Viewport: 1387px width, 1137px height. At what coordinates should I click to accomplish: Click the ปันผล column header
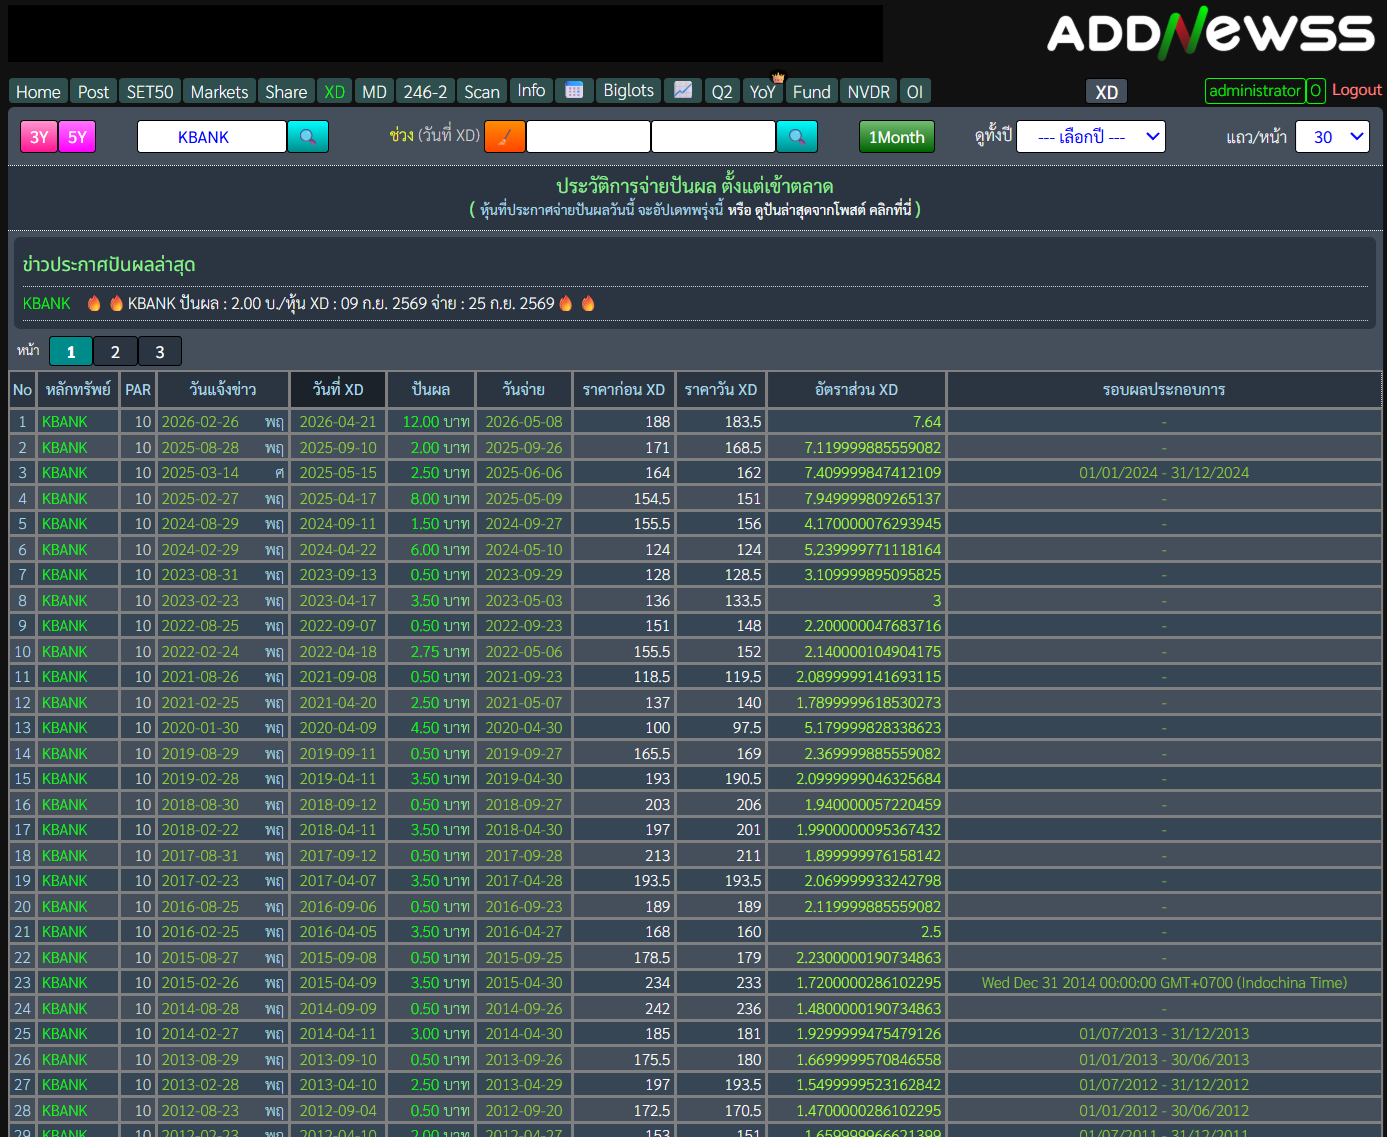tap(431, 390)
